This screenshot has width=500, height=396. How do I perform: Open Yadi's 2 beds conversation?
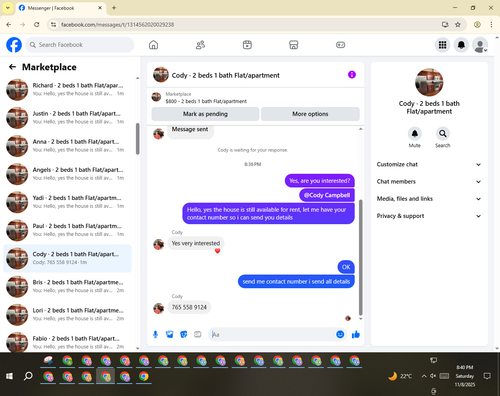click(67, 202)
